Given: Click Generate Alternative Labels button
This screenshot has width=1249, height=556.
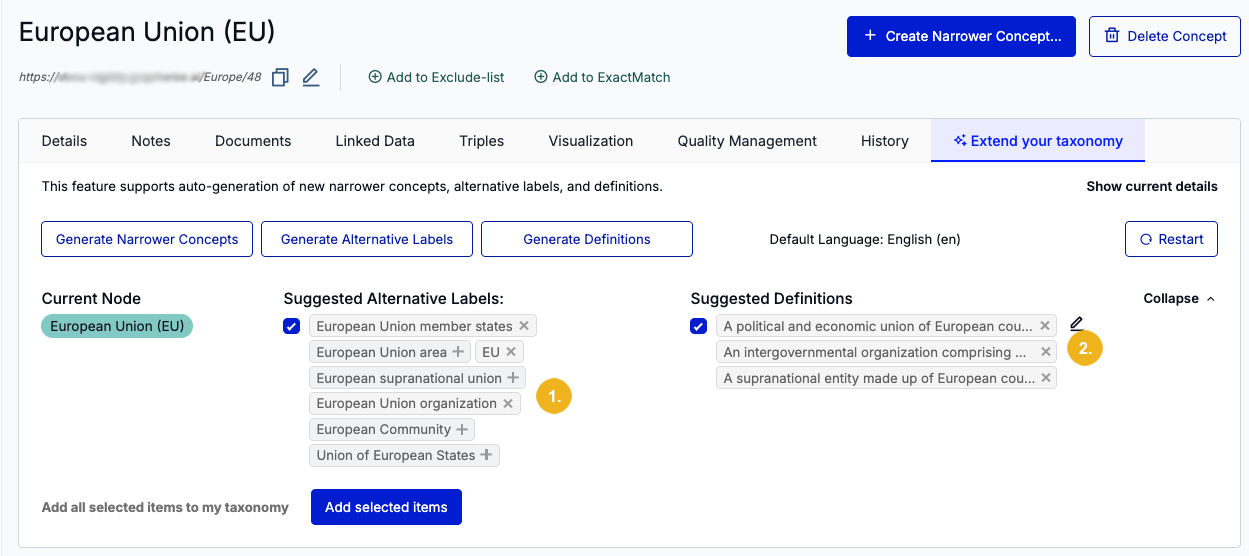Looking at the screenshot, I should (x=367, y=239).
